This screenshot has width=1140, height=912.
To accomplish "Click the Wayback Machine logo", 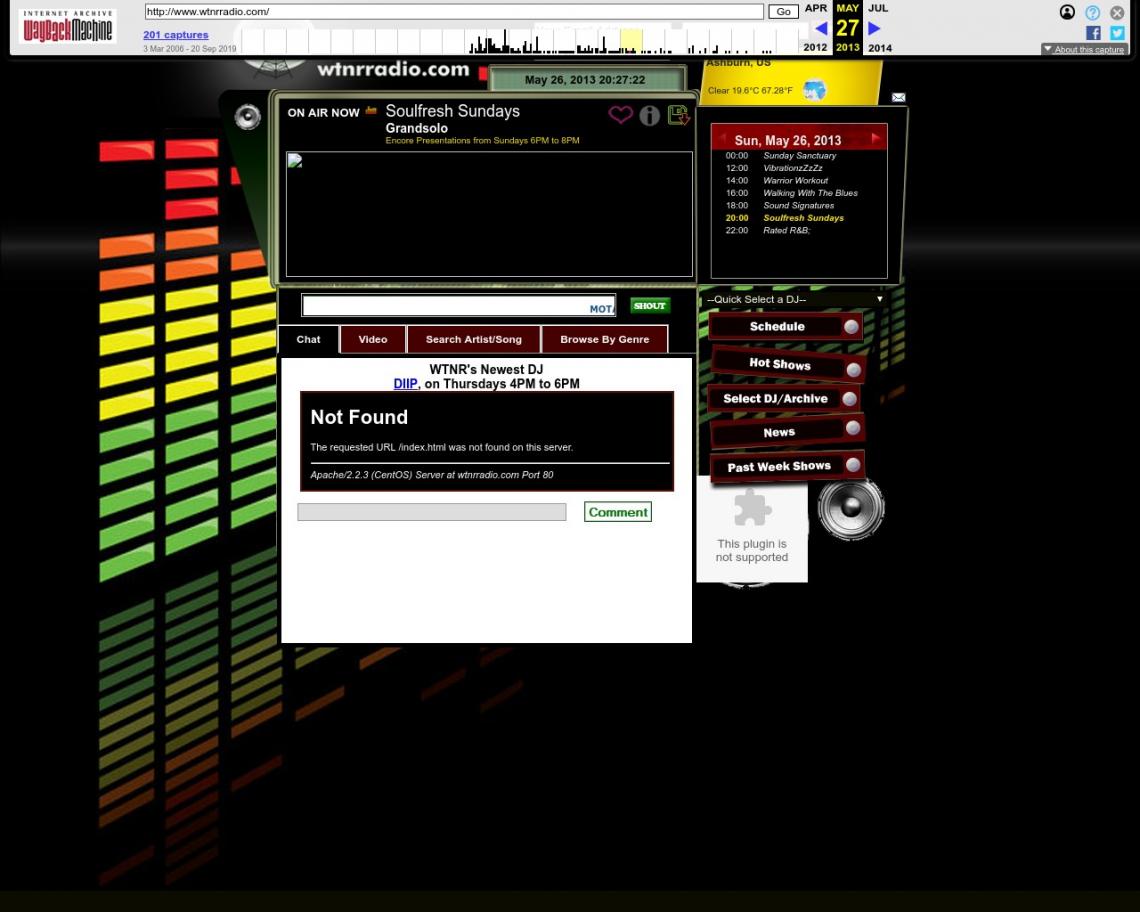I will (68, 26).
